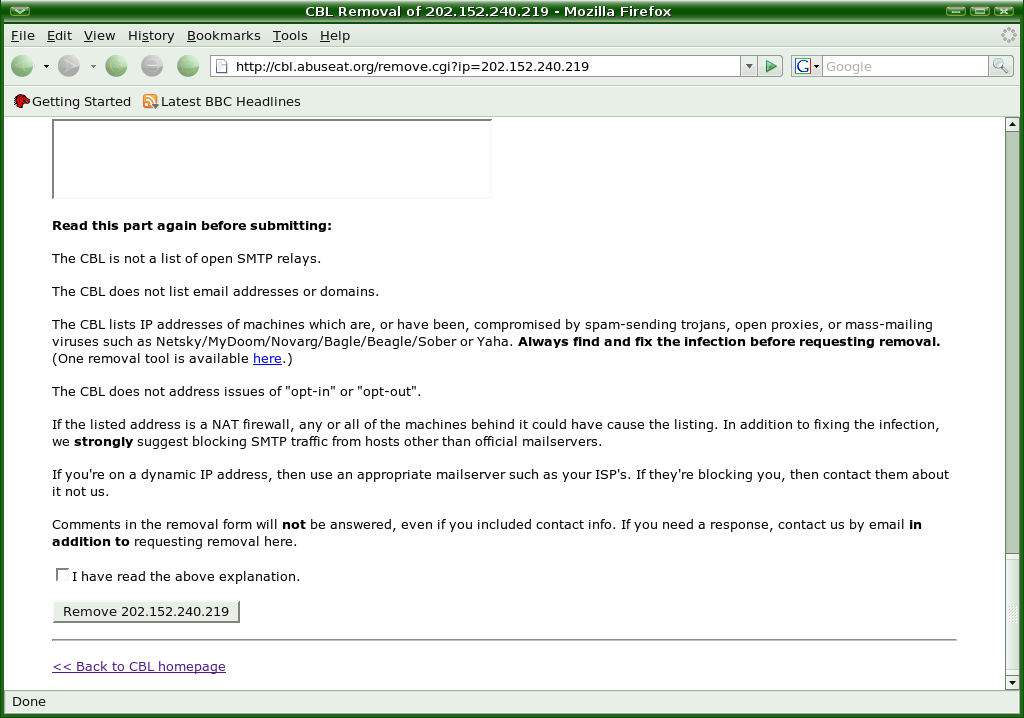1024x718 pixels.
Task: Click the scrollbar up arrow
Action: (x=1012, y=124)
